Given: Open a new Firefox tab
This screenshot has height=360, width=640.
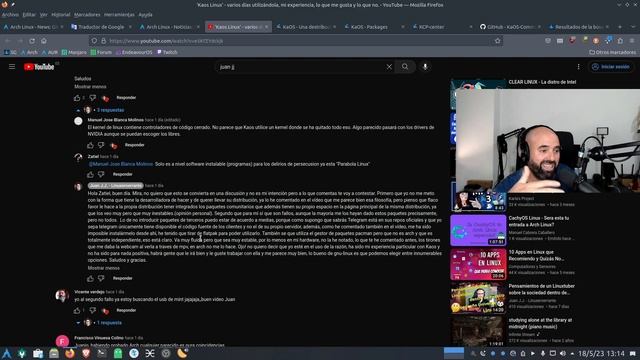Looking at the screenshot, I should [x=620, y=27].
